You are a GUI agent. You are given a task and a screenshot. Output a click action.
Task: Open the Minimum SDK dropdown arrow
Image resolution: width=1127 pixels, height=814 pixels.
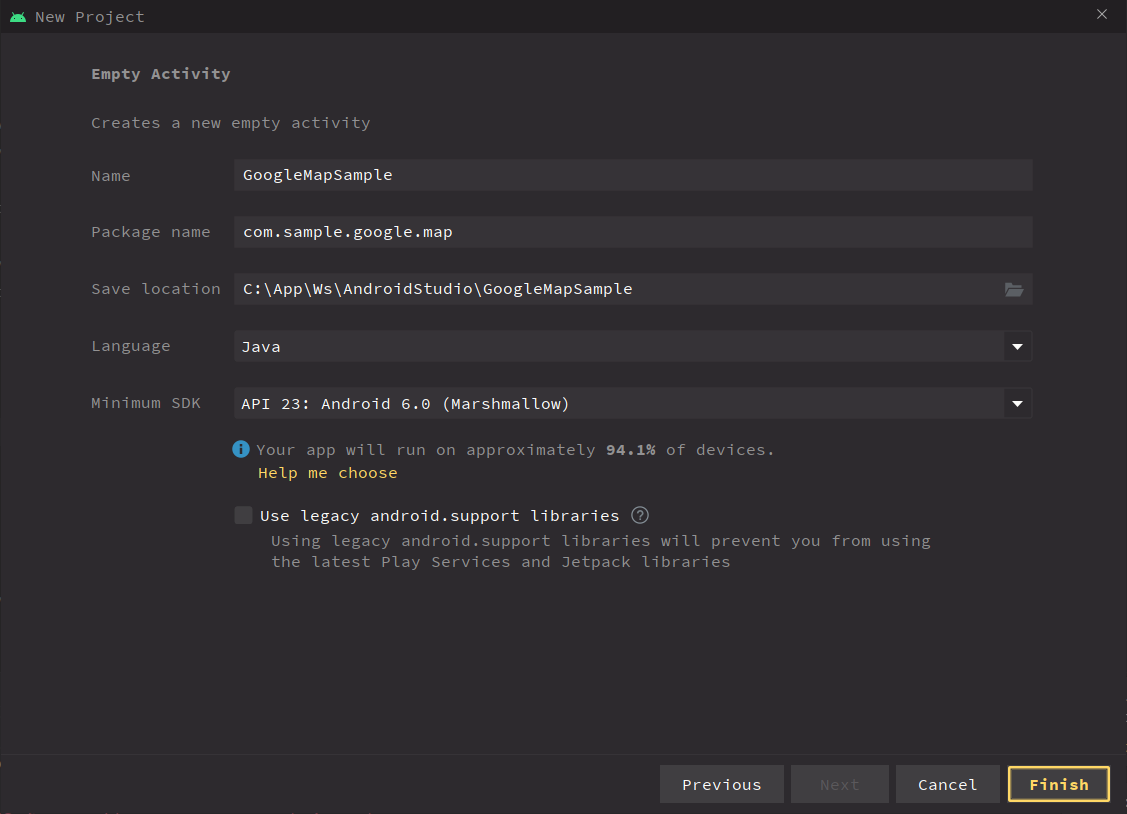click(1017, 404)
